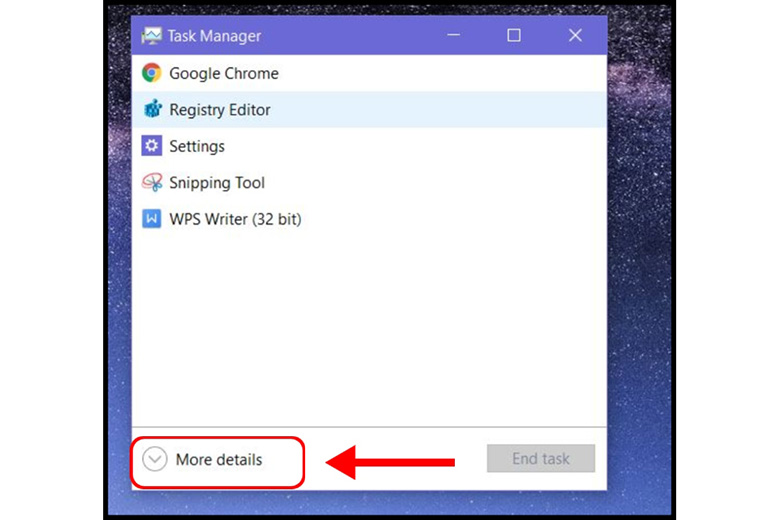Image resolution: width=780 pixels, height=520 pixels.
Task: Select Google Chrome text row
Action: 369,73
